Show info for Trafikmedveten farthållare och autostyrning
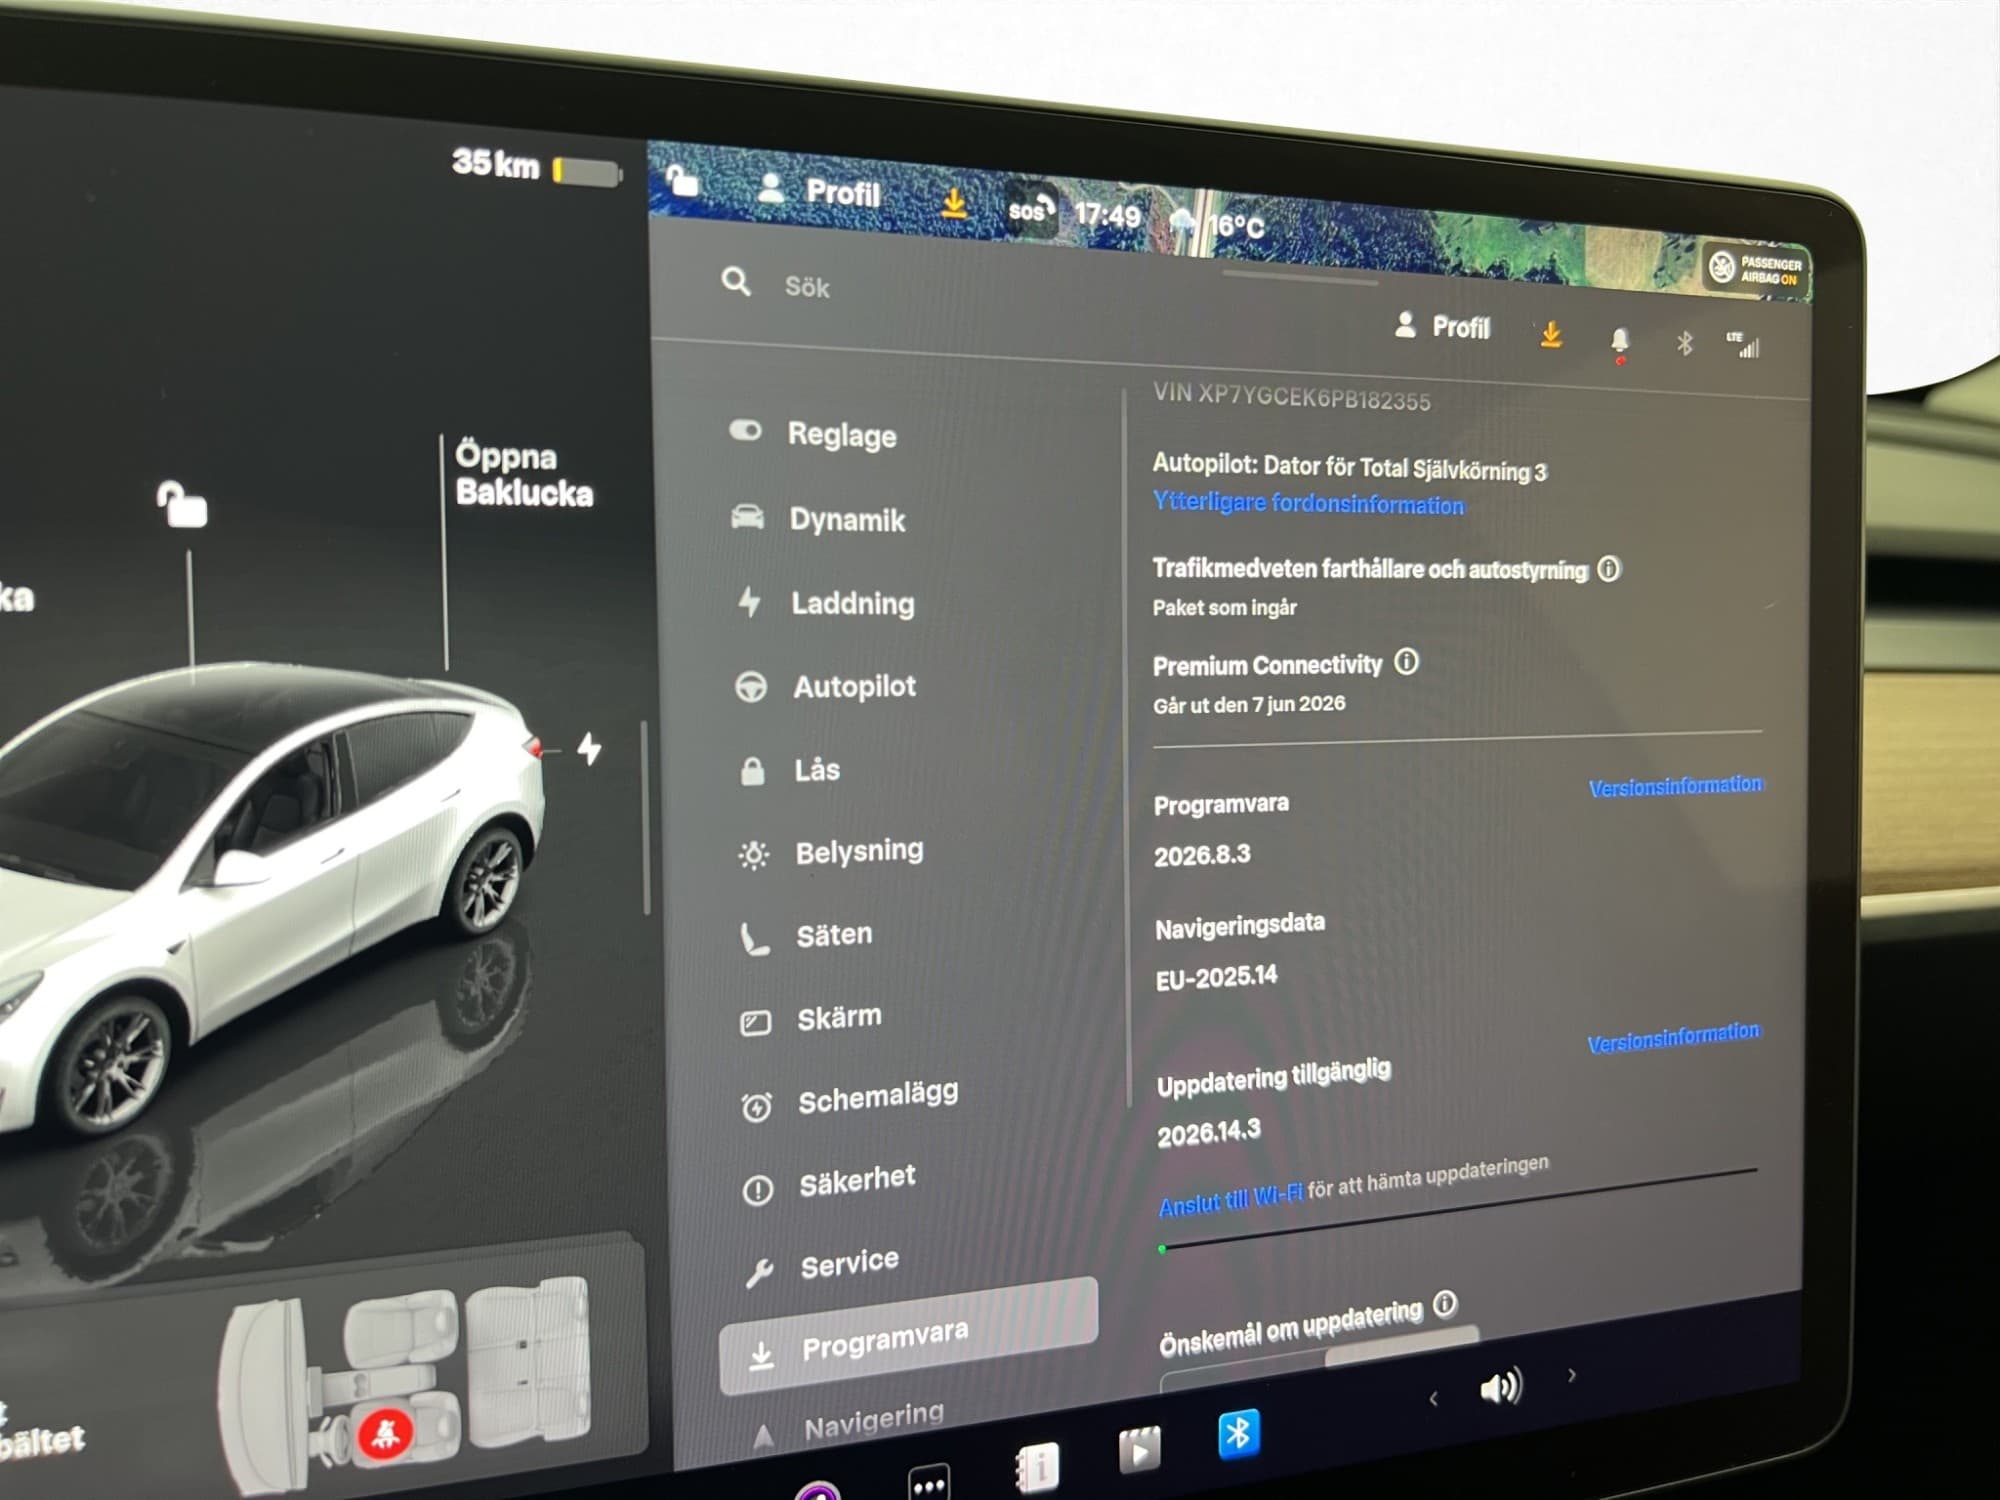 tap(1608, 569)
